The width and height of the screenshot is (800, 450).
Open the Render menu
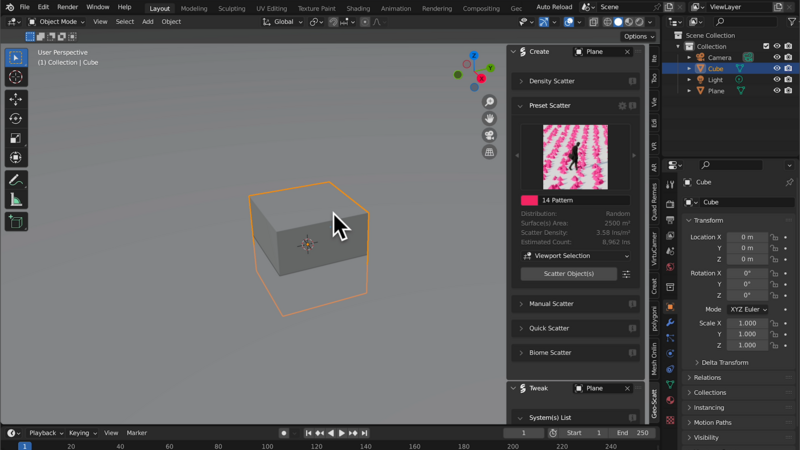[x=67, y=7]
